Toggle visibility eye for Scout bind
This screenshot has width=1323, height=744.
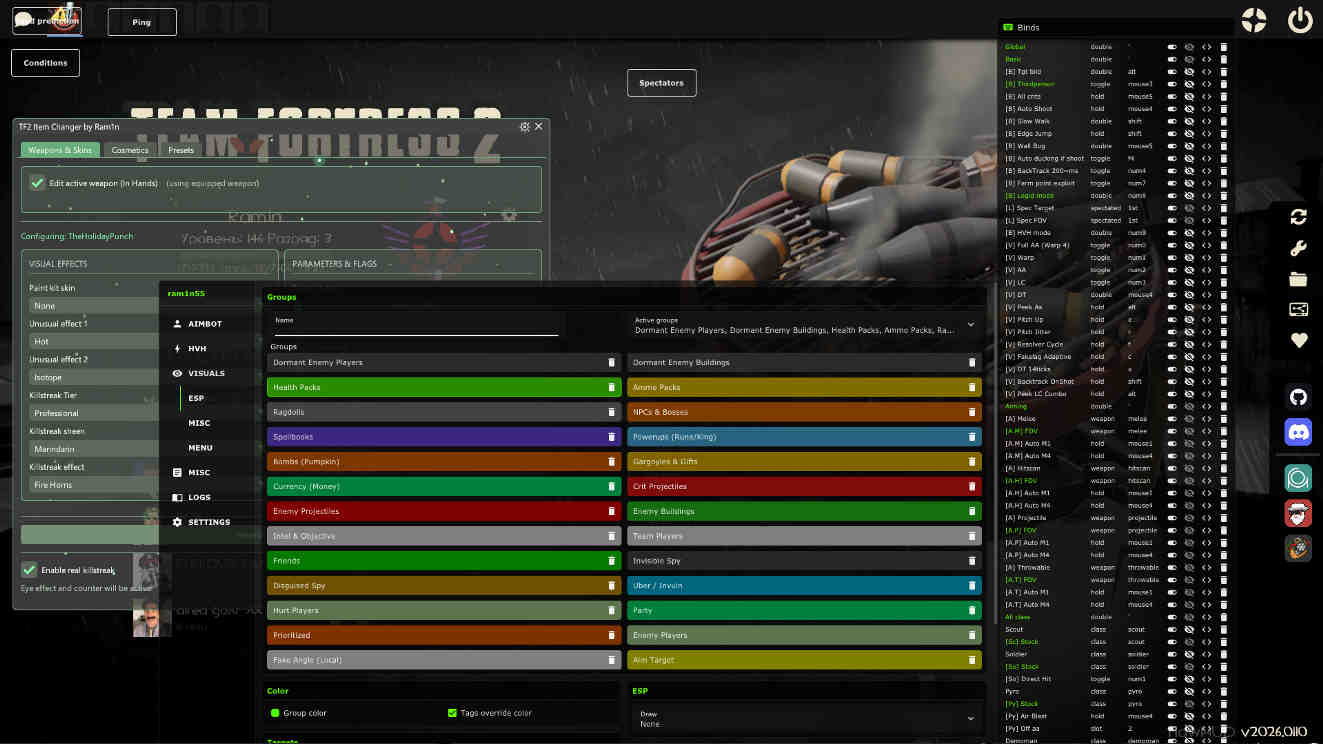coord(1189,629)
